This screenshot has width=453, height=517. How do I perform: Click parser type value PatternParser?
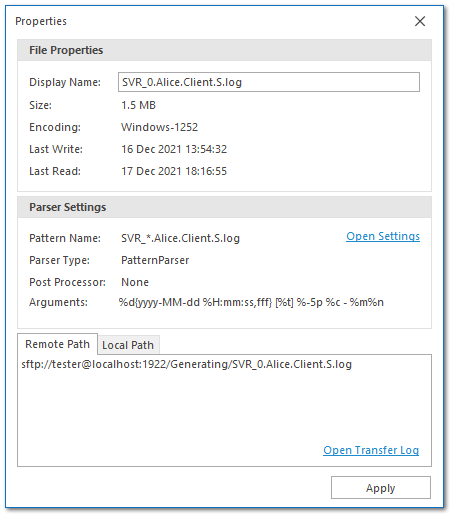(x=155, y=260)
